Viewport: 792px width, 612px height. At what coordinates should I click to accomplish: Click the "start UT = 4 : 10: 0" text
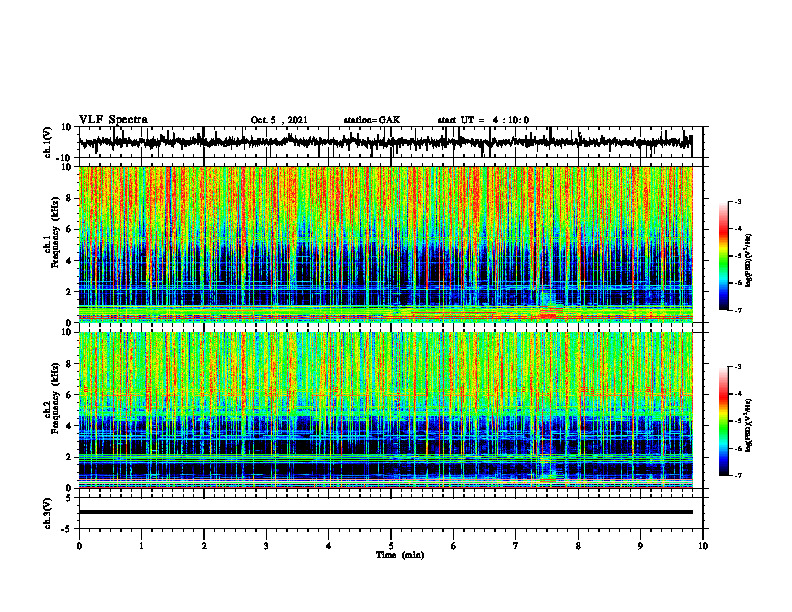[483, 120]
